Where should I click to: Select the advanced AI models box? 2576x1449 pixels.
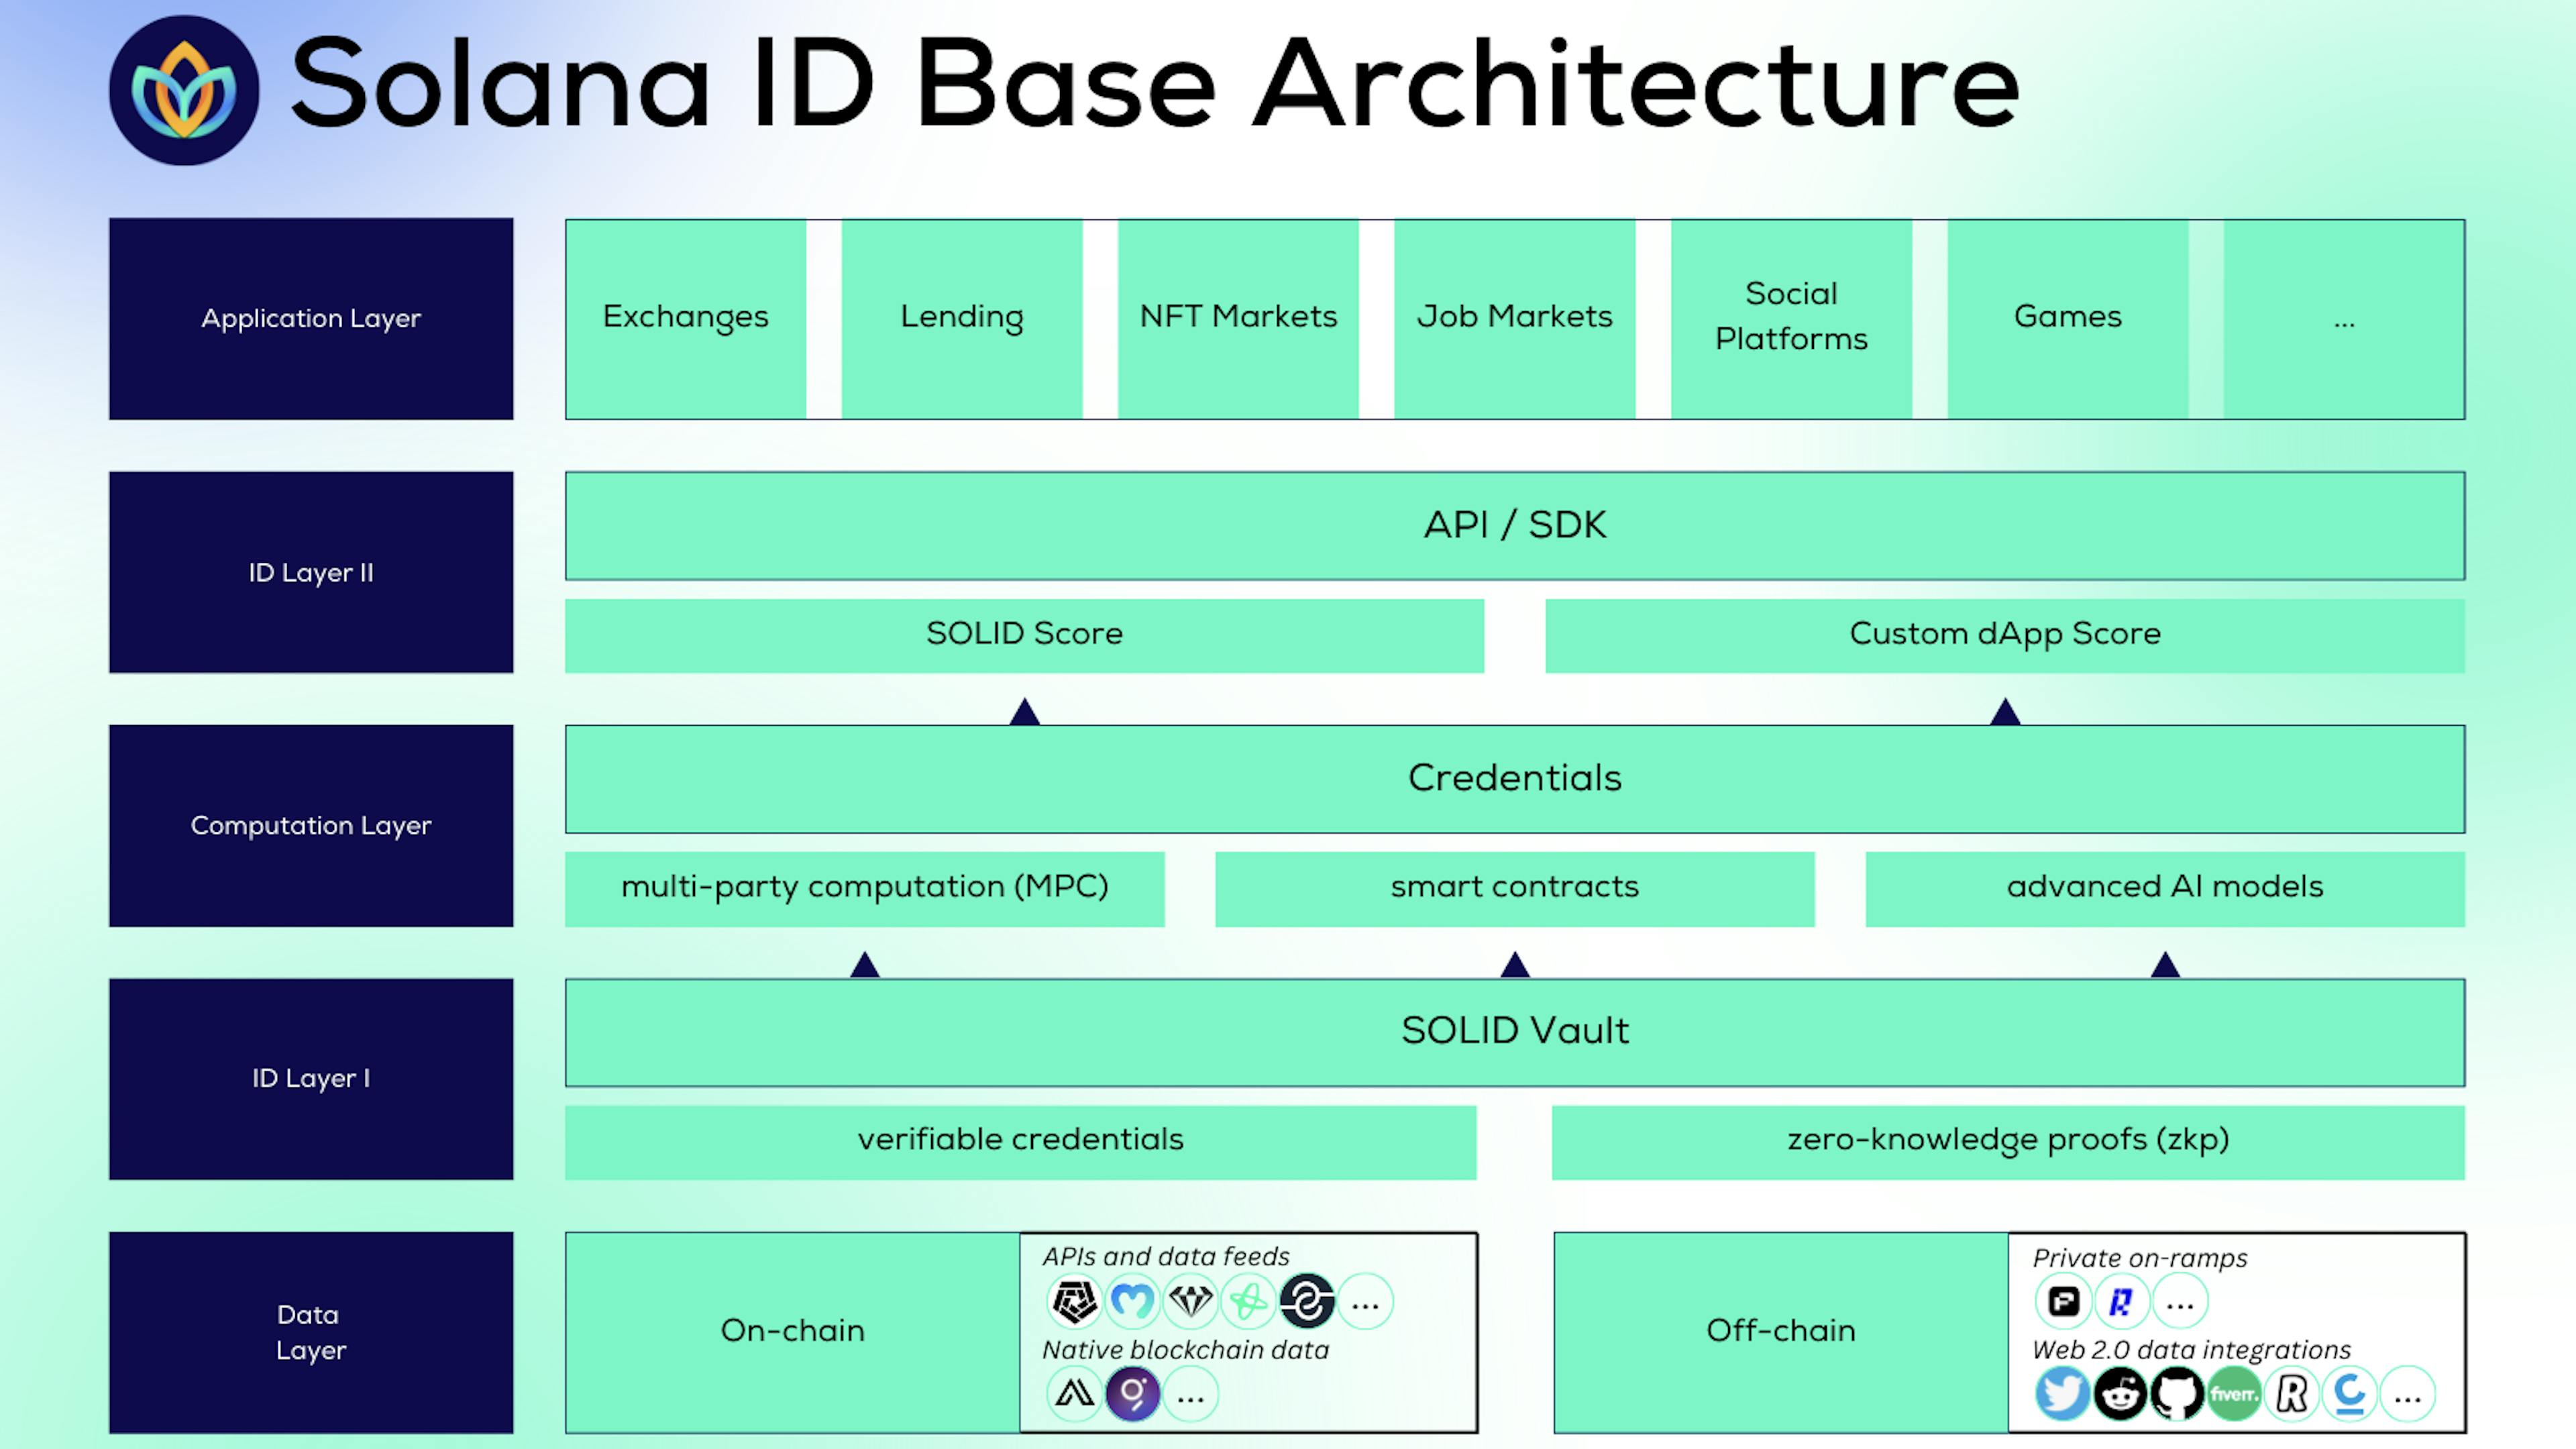(x=2165, y=889)
